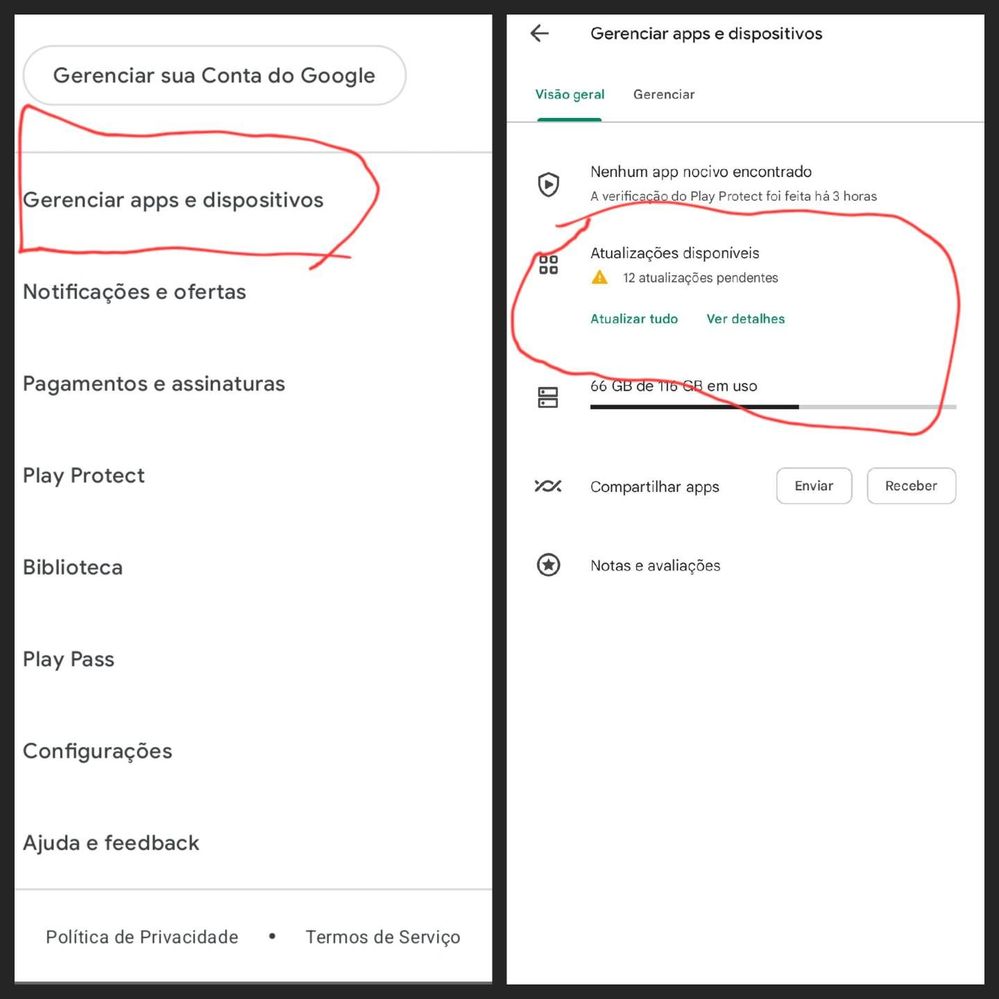Open Gerenciar apps e dispositivos menu item
The width and height of the screenshot is (999, 999).
click(254, 200)
